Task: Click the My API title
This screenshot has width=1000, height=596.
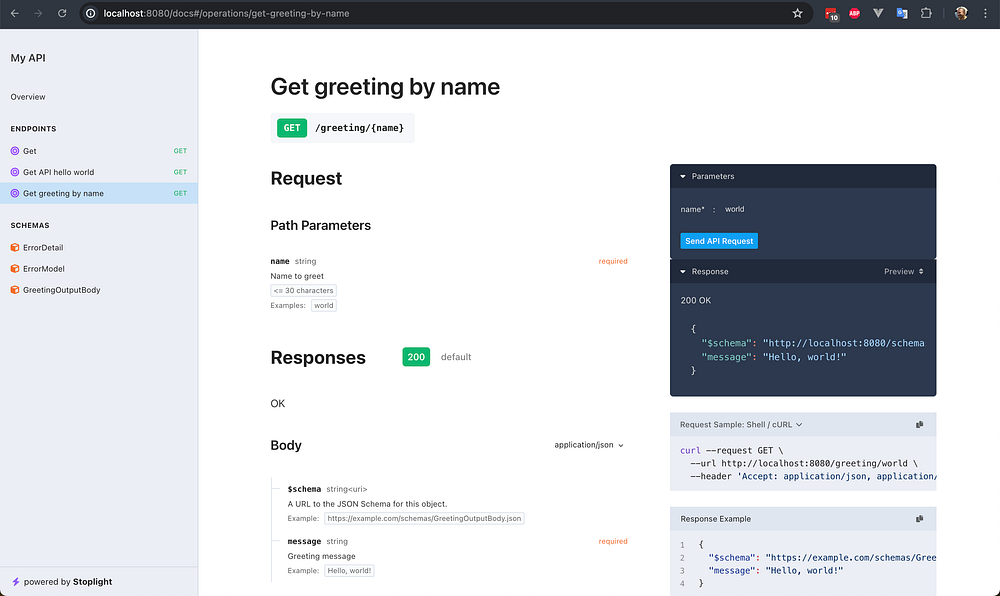Action: pyautogui.click(x=28, y=58)
